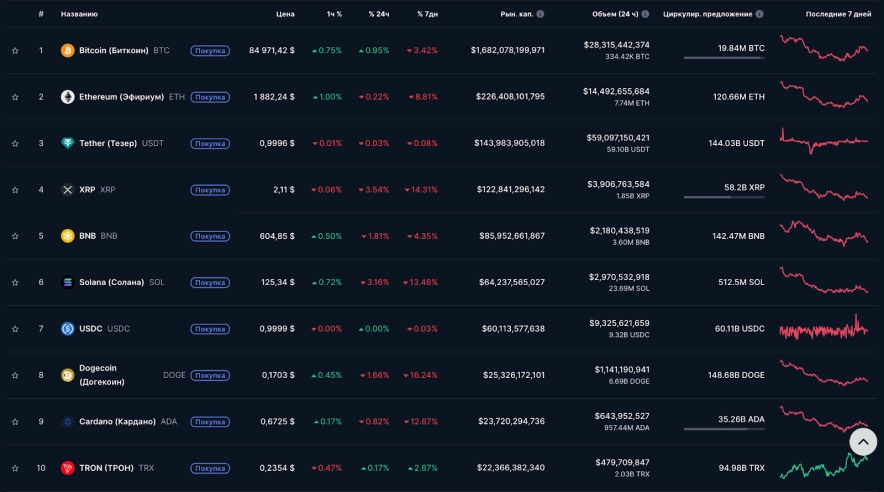The height and width of the screenshot is (492, 884).
Task: Open the USDC coin name link
Action: tap(93, 329)
